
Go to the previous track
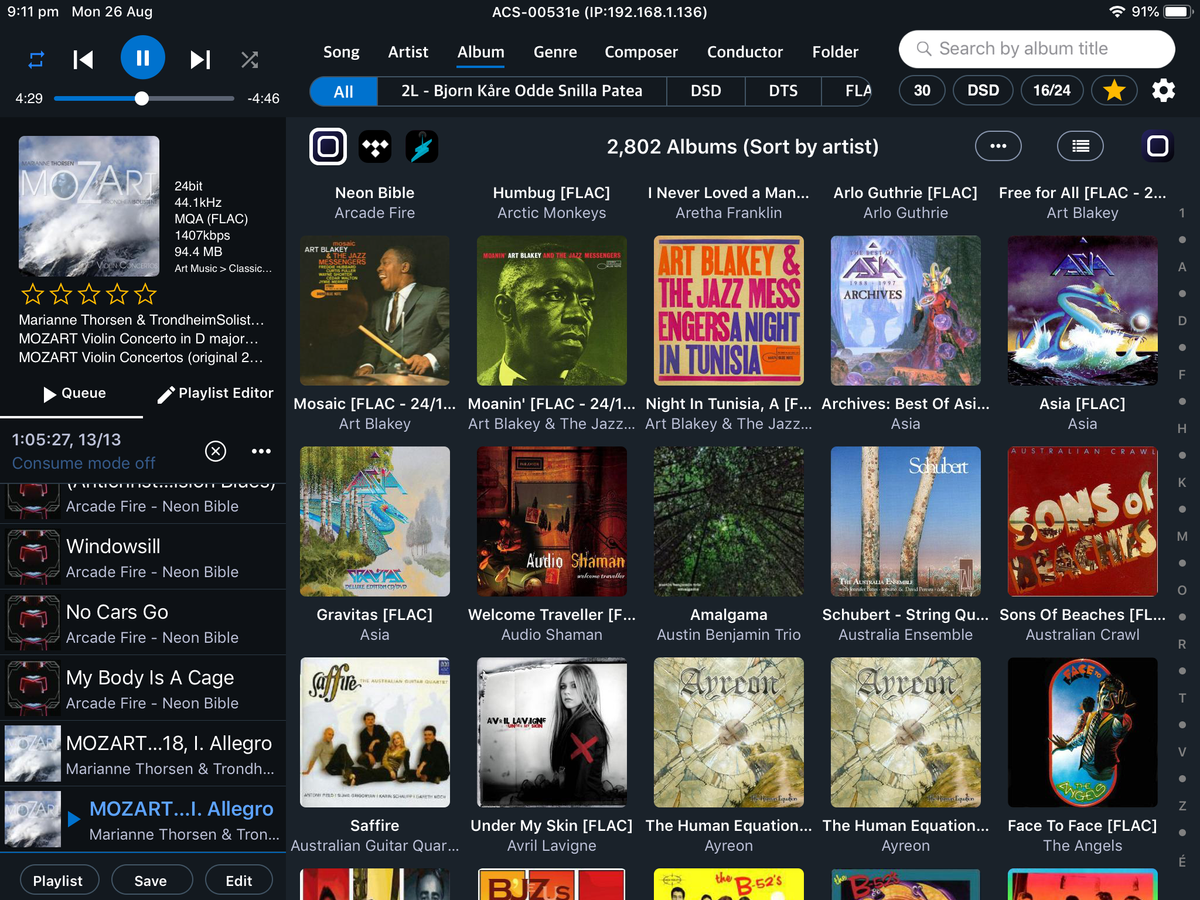tap(84, 59)
